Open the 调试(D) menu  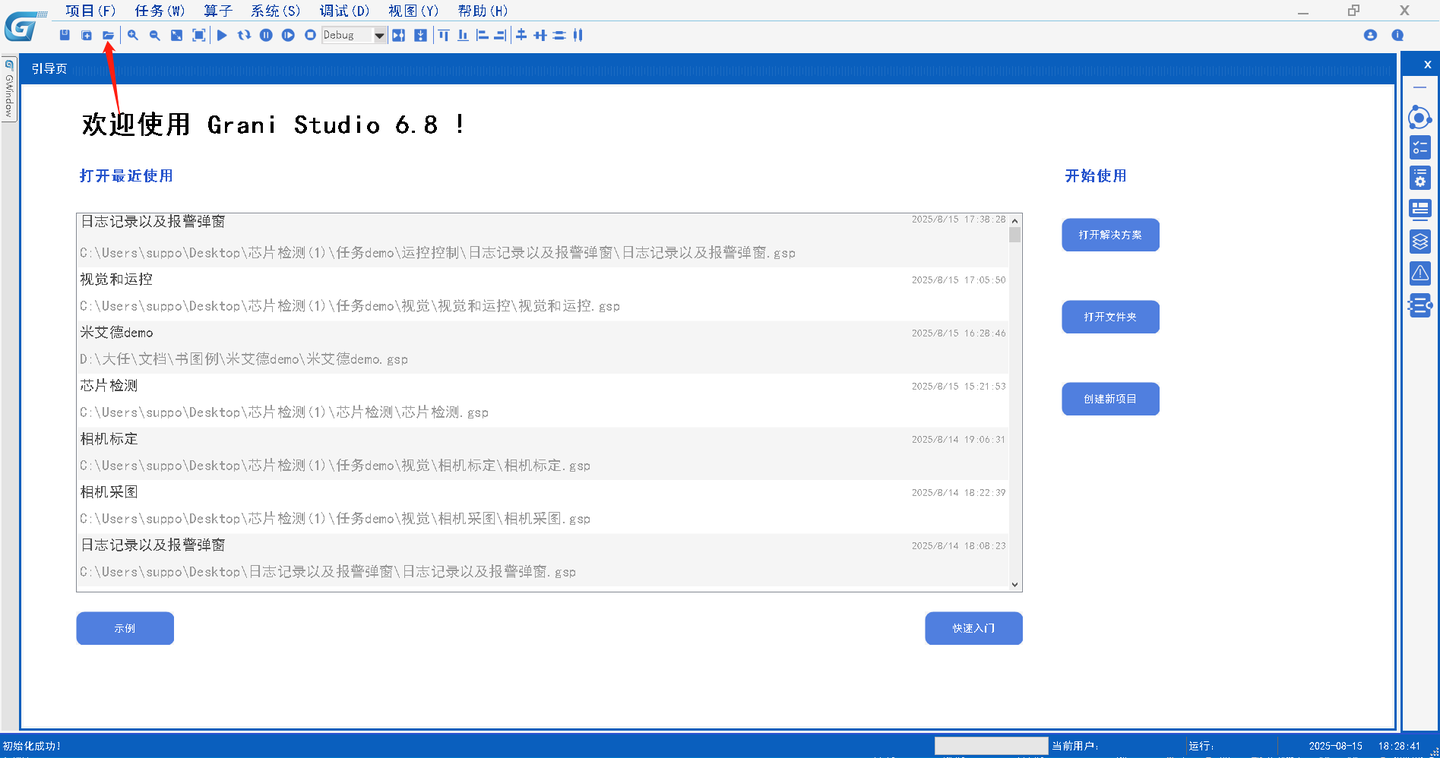click(x=344, y=11)
